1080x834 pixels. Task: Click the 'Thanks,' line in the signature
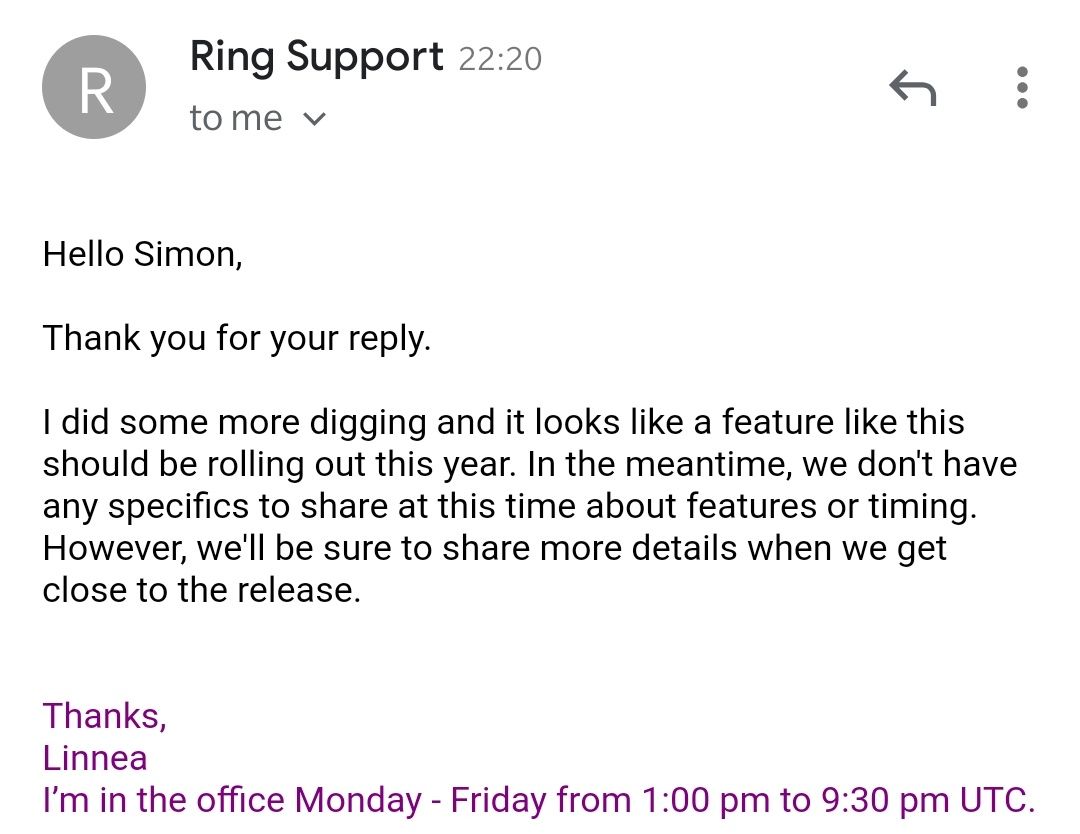click(104, 716)
